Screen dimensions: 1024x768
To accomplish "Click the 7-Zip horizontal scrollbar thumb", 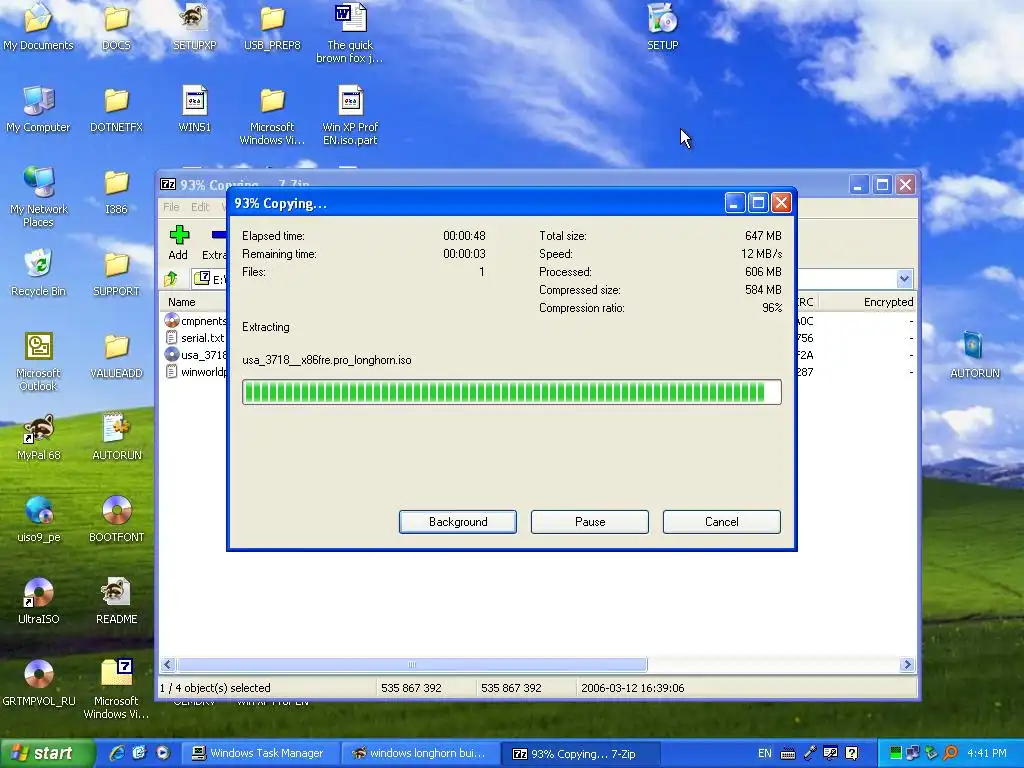I will (x=412, y=665).
